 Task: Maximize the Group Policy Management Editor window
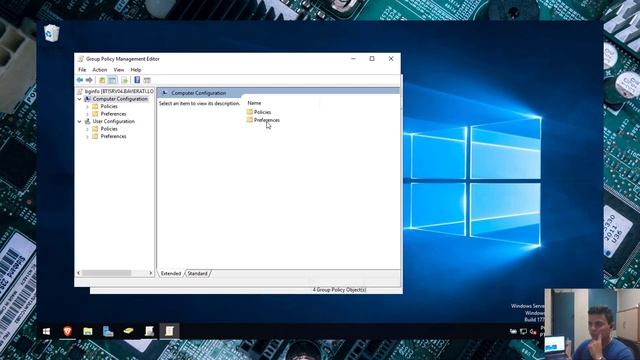click(372, 59)
